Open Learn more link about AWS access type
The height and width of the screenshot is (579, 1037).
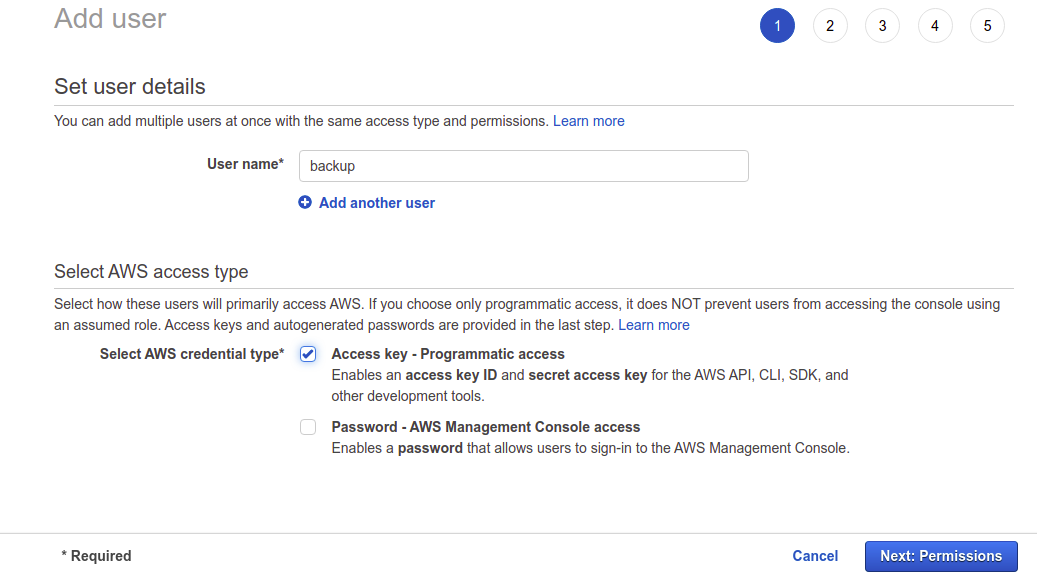654,325
